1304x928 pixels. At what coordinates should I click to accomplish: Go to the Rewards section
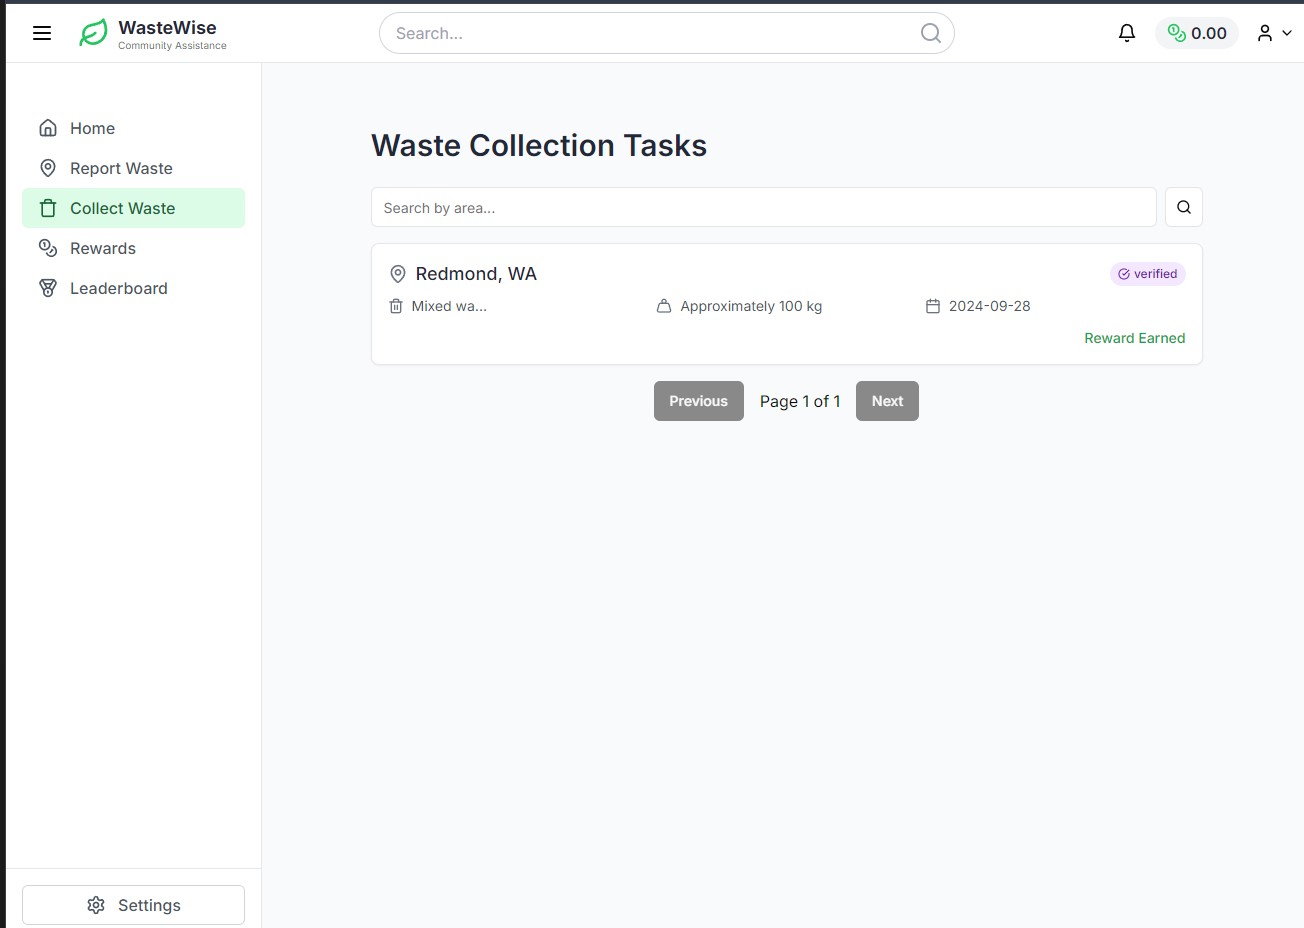(x=102, y=248)
